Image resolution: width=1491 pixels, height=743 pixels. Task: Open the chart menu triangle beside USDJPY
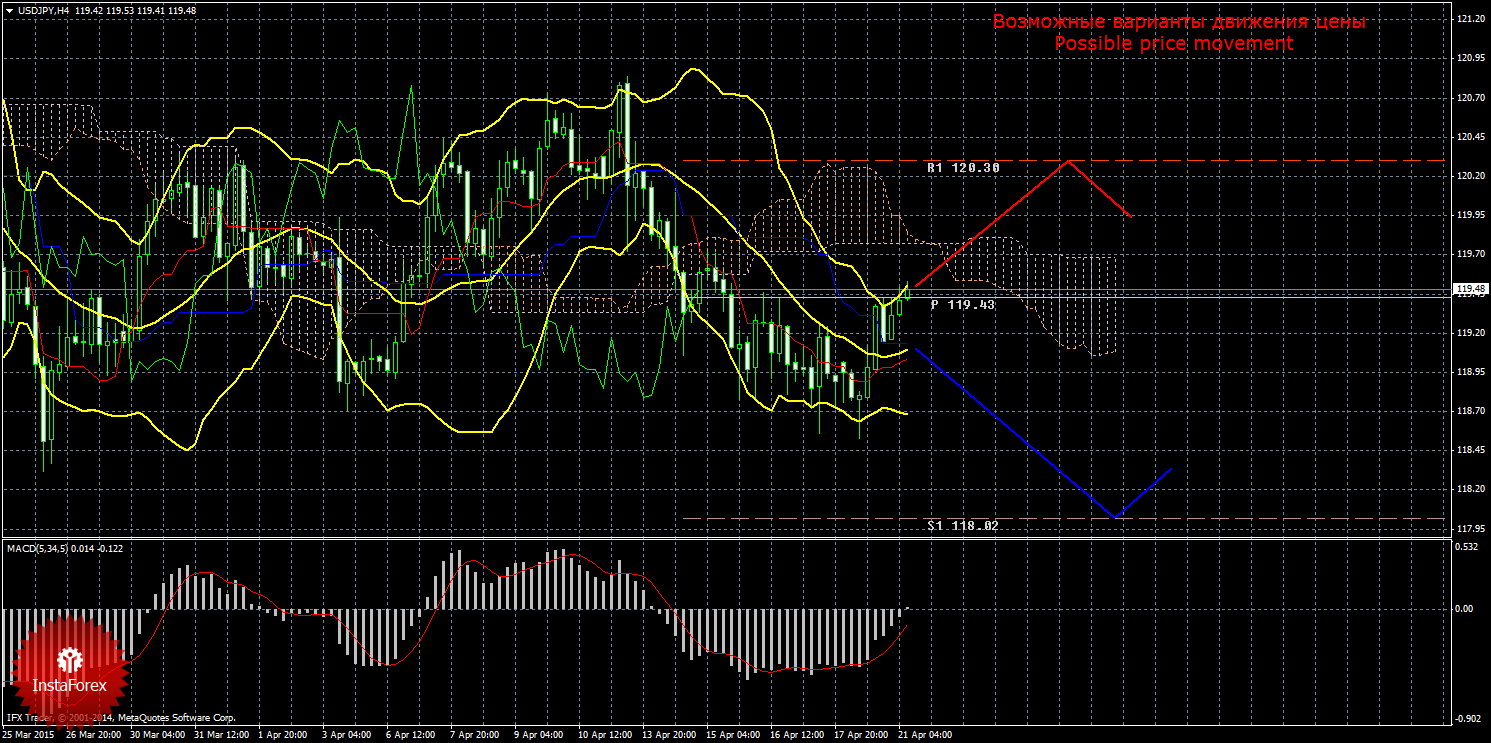pos(9,10)
